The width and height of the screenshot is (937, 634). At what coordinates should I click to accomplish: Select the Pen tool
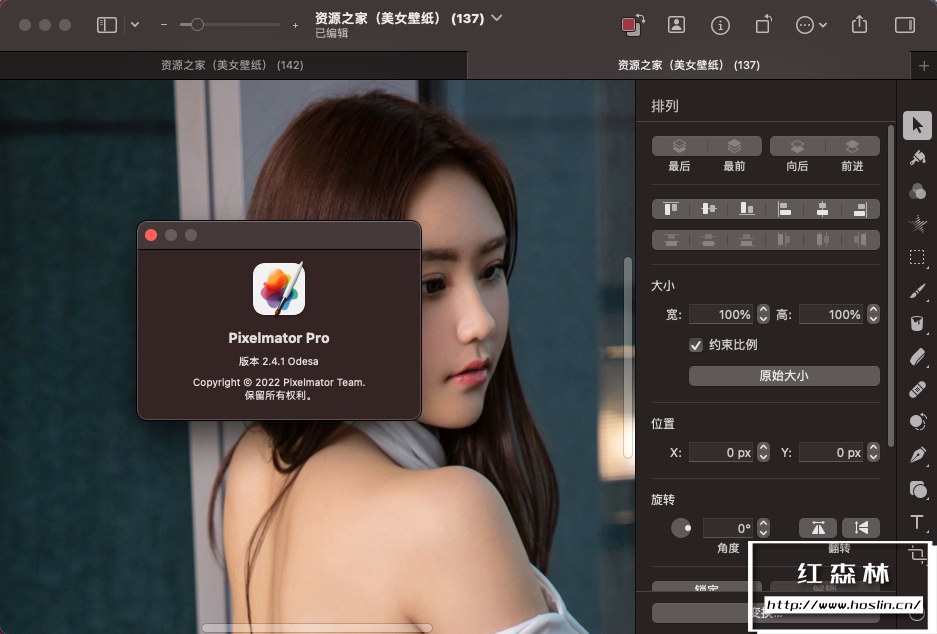tap(917, 455)
